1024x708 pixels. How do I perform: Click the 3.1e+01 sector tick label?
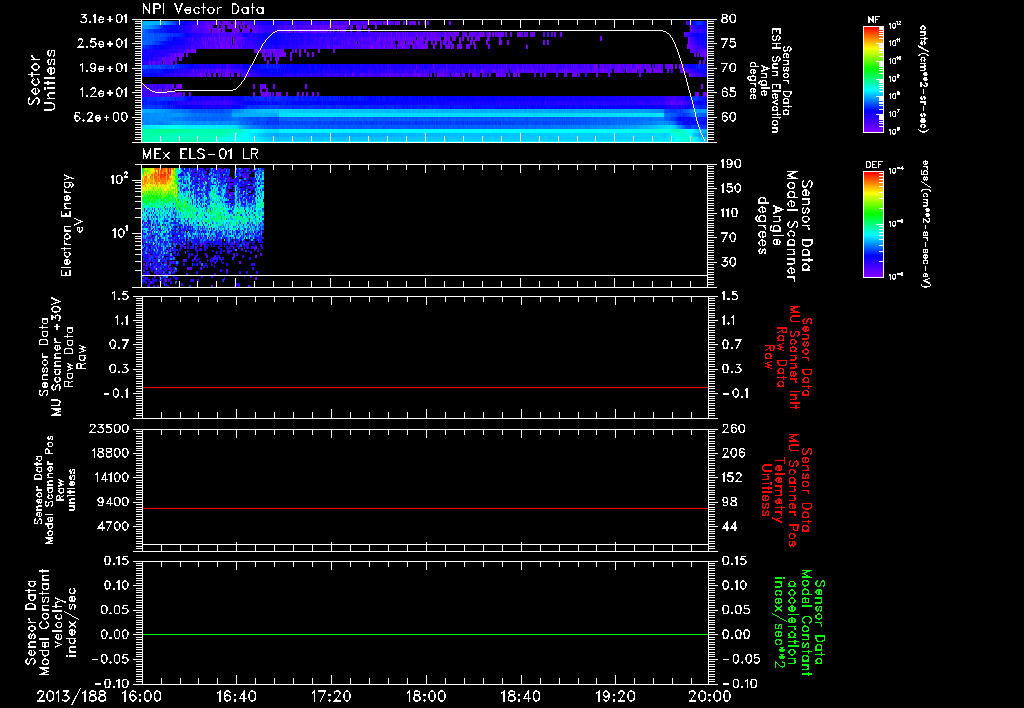[x=104, y=18]
